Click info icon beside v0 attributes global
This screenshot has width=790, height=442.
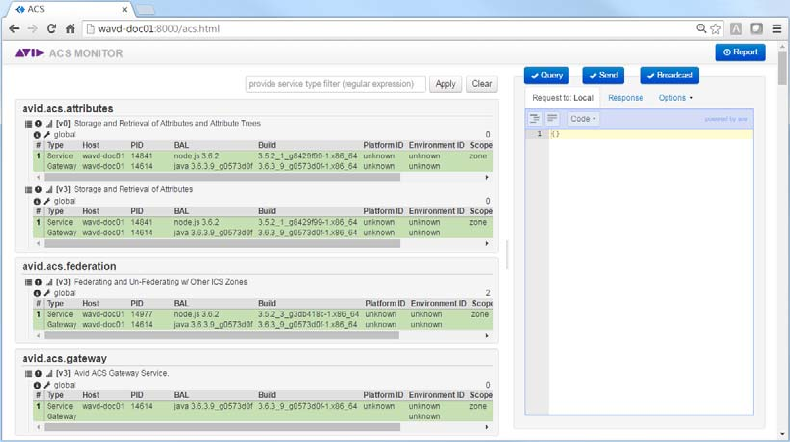click(x=37, y=135)
